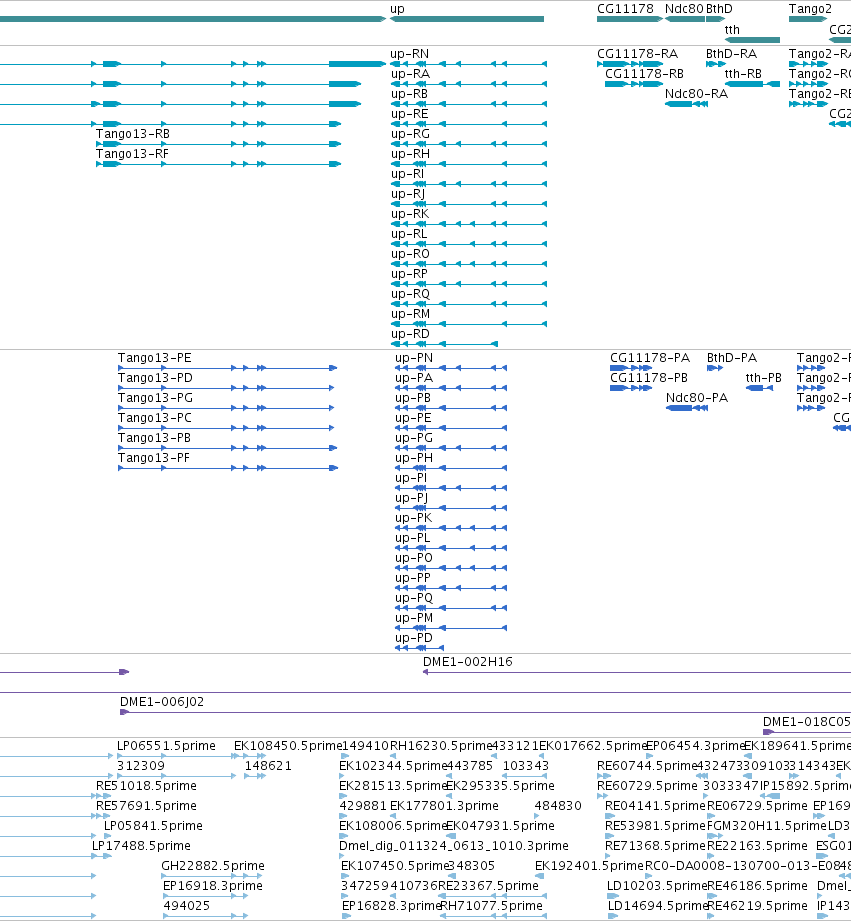Select transcript up-RK
The image size is (851, 921).
point(469,224)
